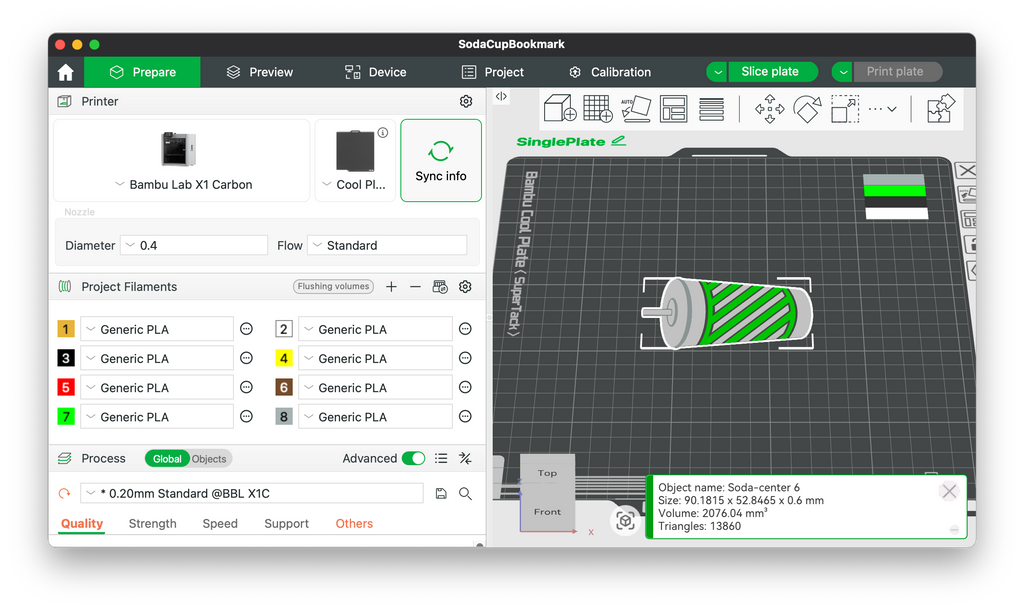1024x611 pixels.
Task: Switch Process to Objects mode
Action: click(x=209, y=459)
